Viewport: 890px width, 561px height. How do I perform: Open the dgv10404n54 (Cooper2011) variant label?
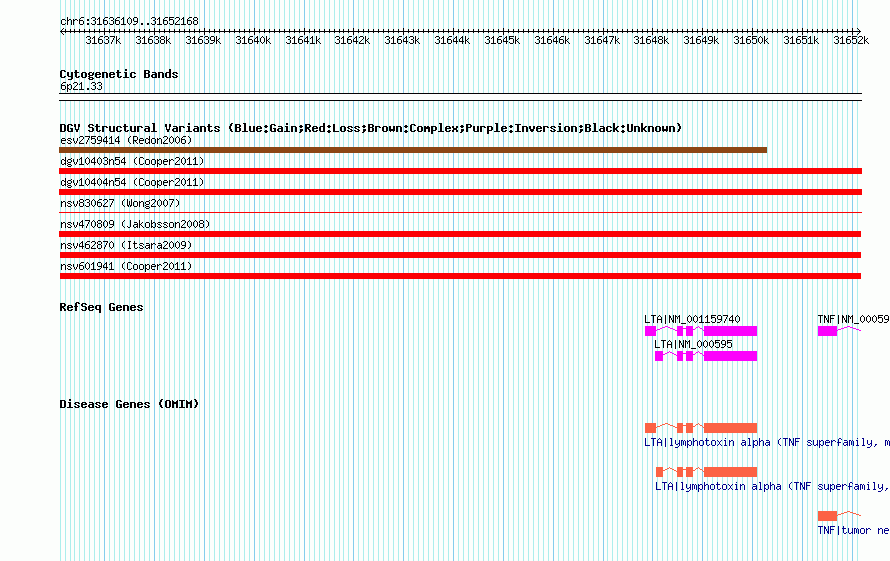pos(132,182)
